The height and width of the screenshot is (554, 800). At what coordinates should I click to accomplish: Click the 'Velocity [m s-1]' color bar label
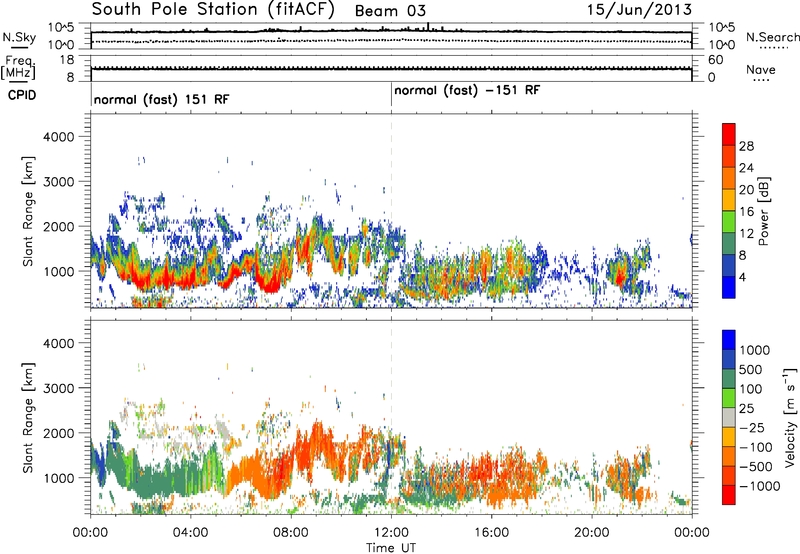791,417
